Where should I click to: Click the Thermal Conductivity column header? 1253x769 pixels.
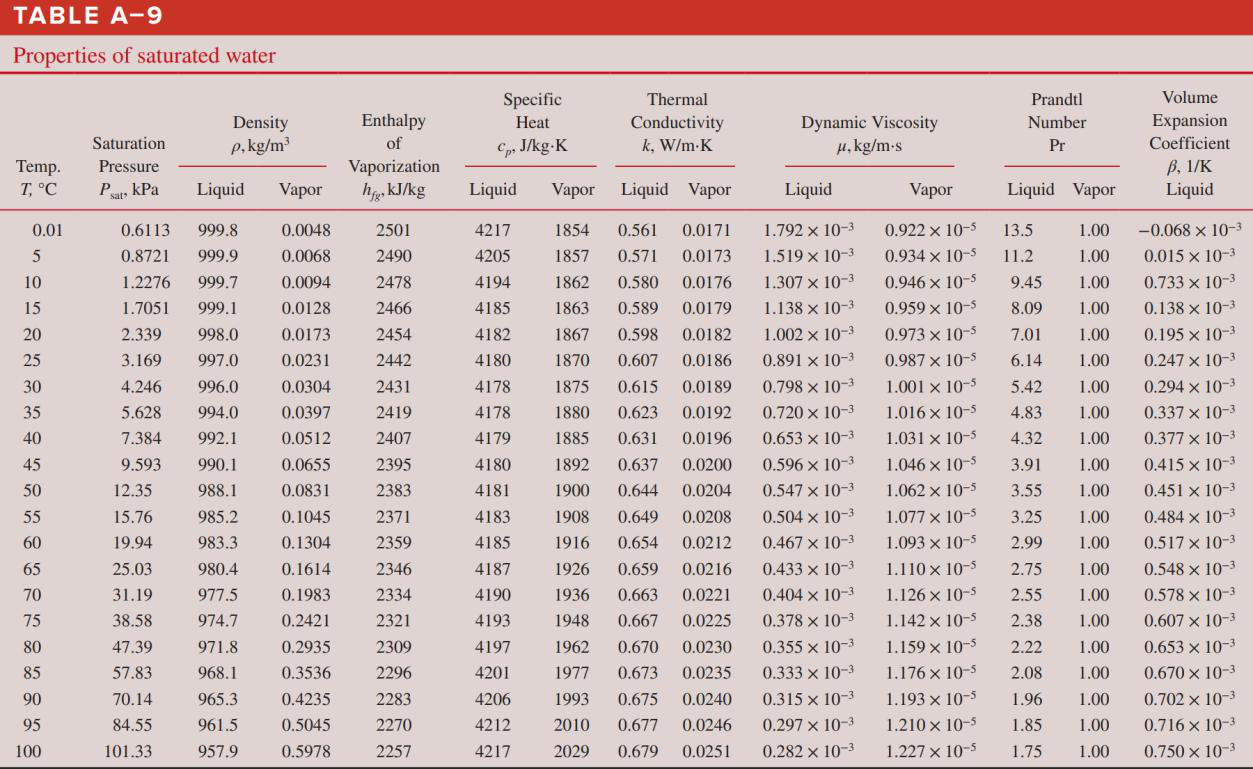[x=677, y=122]
